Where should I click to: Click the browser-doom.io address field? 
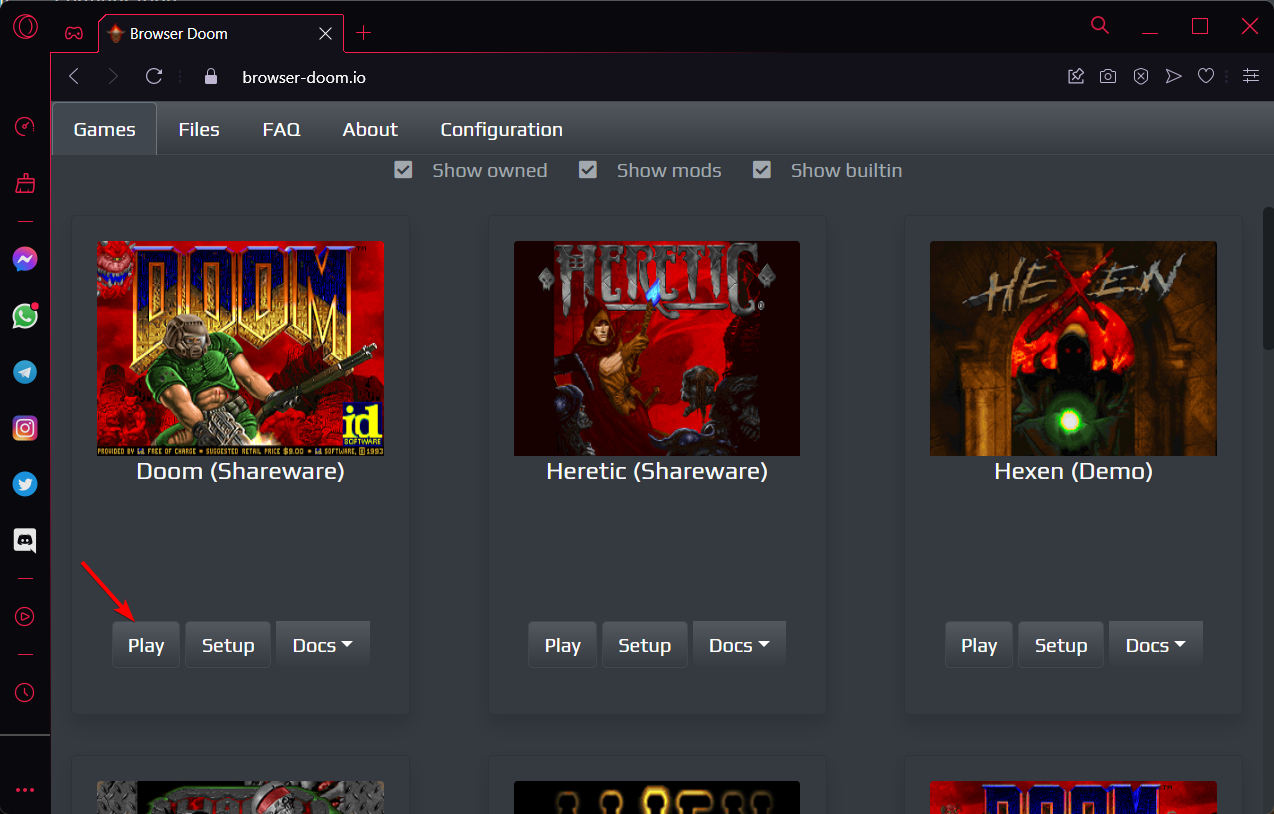click(304, 76)
